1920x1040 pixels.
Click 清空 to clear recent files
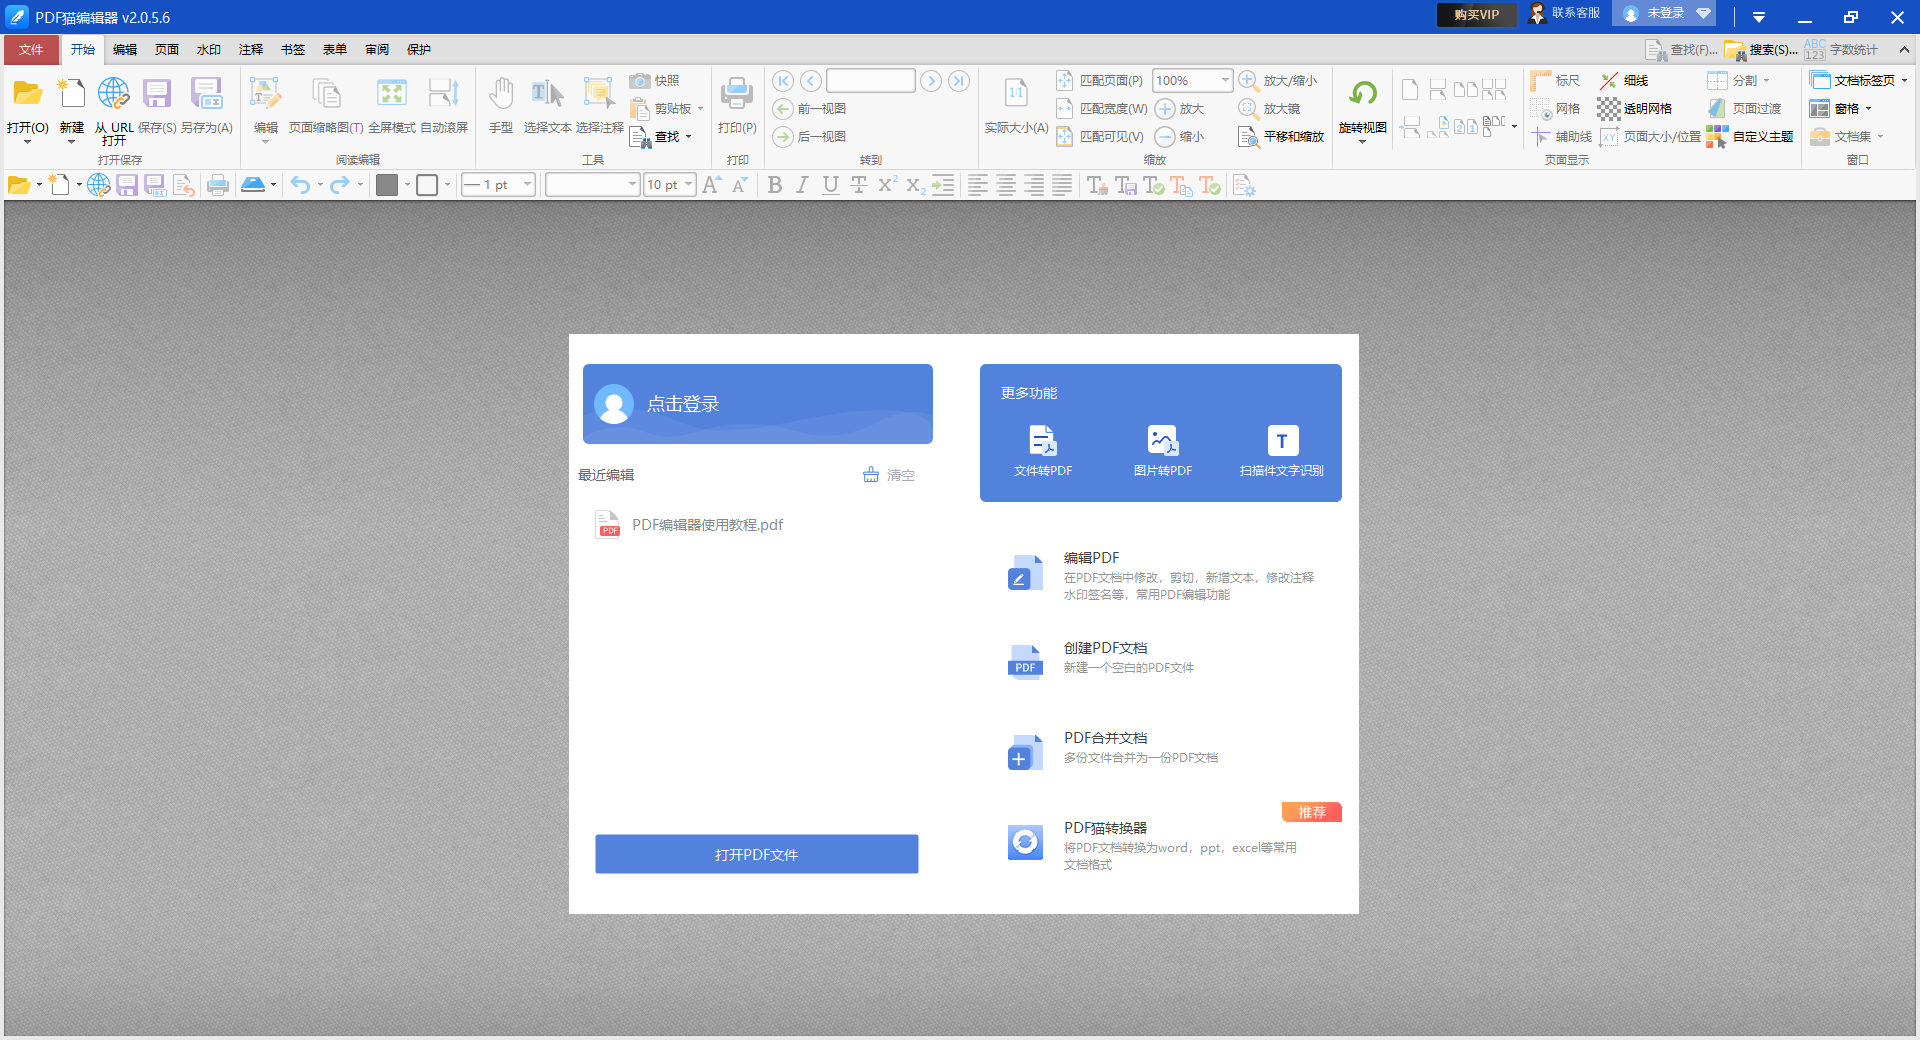click(x=889, y=475)
